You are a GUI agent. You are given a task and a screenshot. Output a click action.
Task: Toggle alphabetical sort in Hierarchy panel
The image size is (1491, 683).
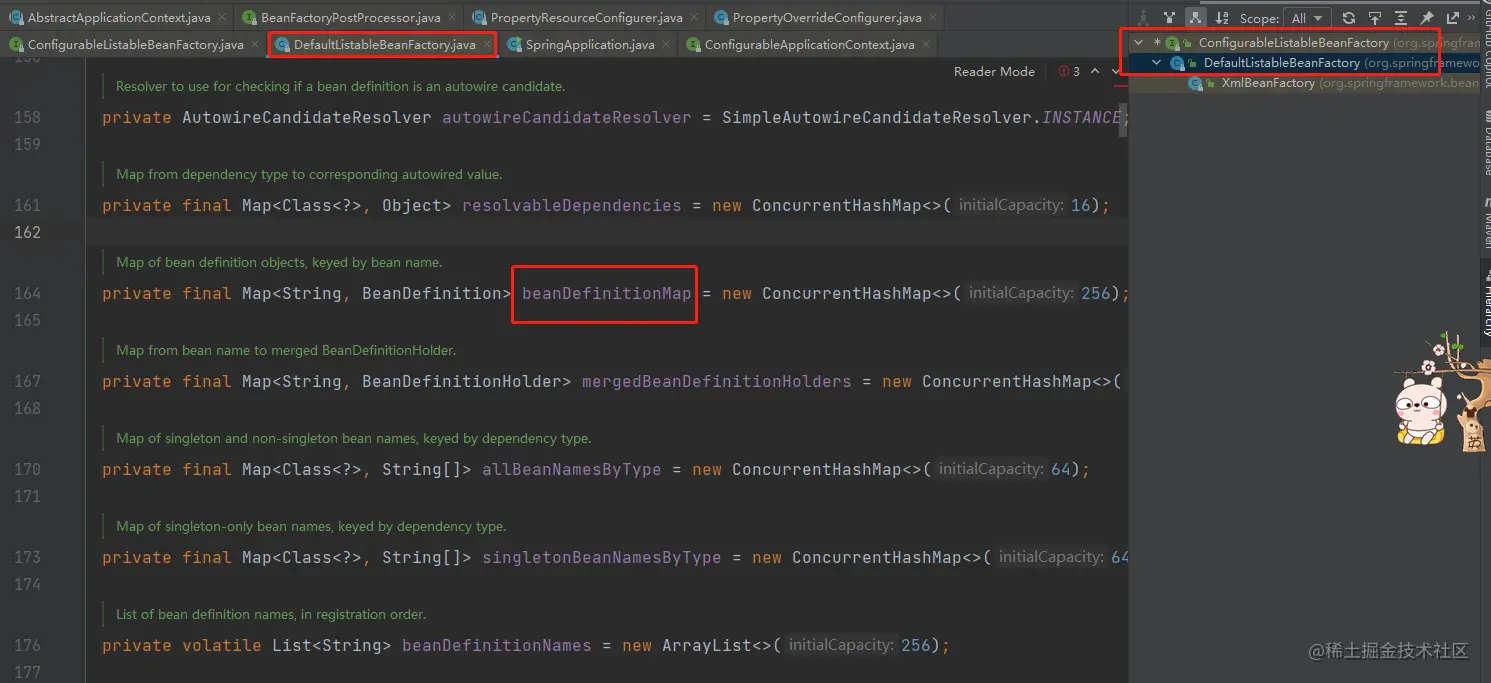pyautogui.click(x=1222, y=18)
